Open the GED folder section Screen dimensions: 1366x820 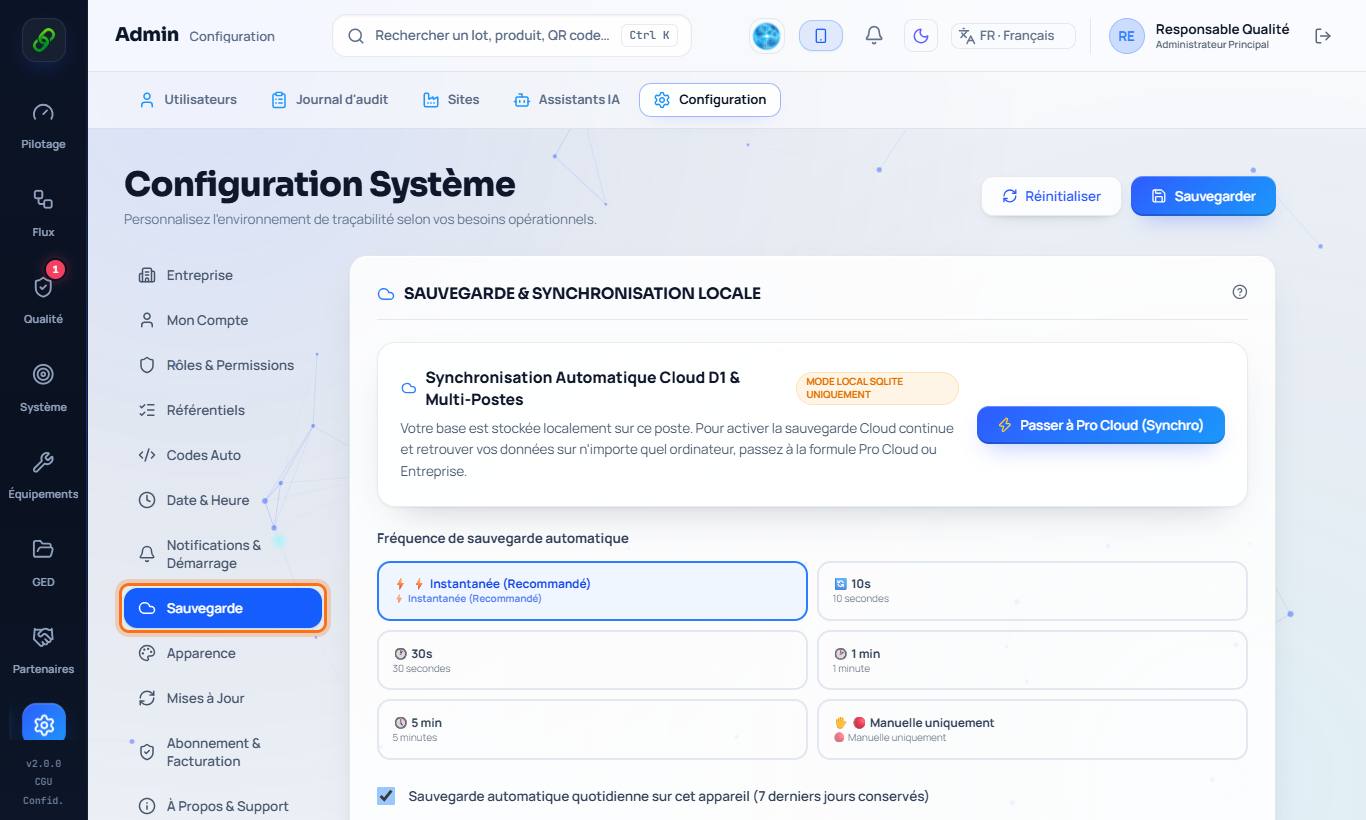coord(43,563)
